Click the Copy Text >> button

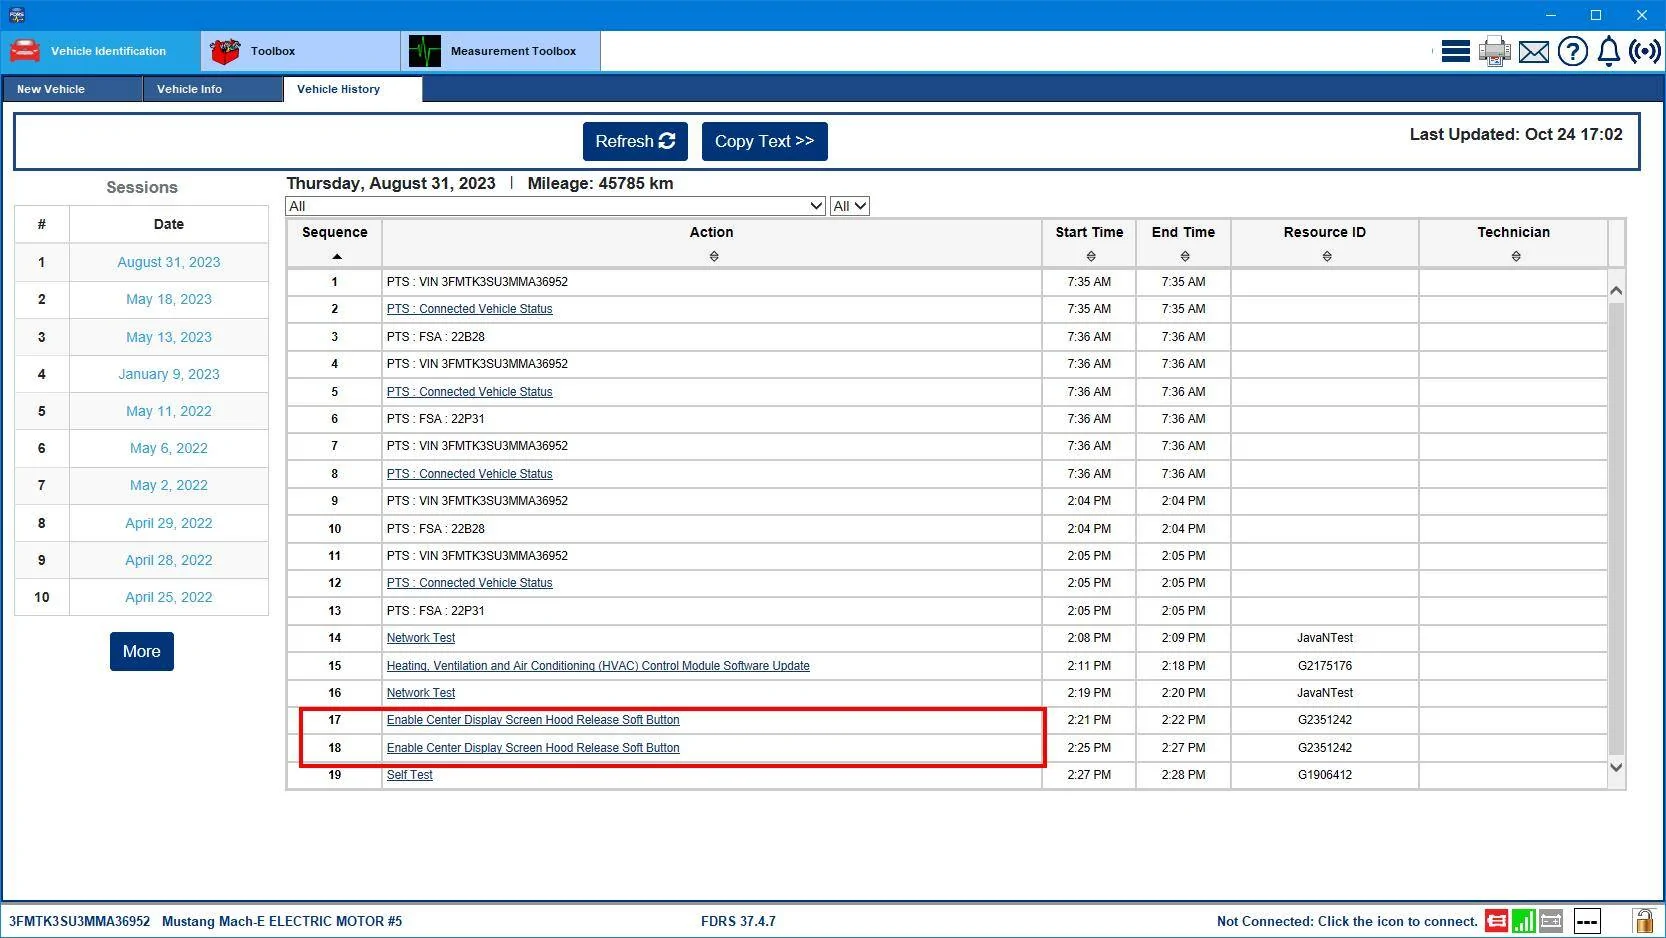coord(765,142)
